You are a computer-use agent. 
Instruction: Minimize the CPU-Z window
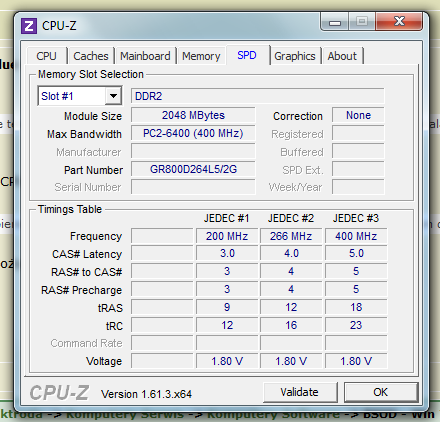point(335,22)
